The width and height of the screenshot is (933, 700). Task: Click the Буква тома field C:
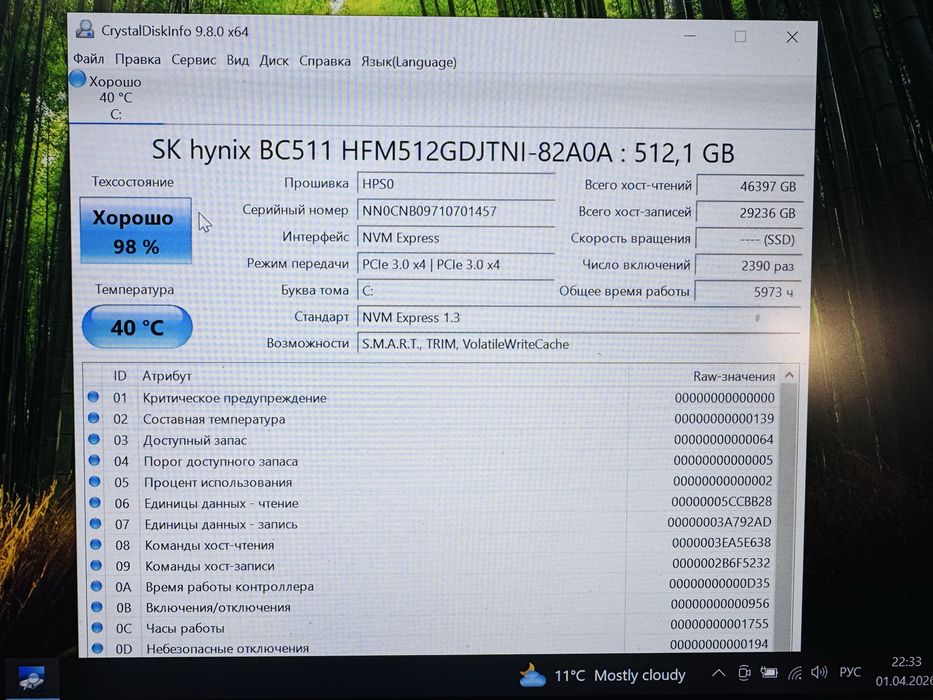[456, 290]
